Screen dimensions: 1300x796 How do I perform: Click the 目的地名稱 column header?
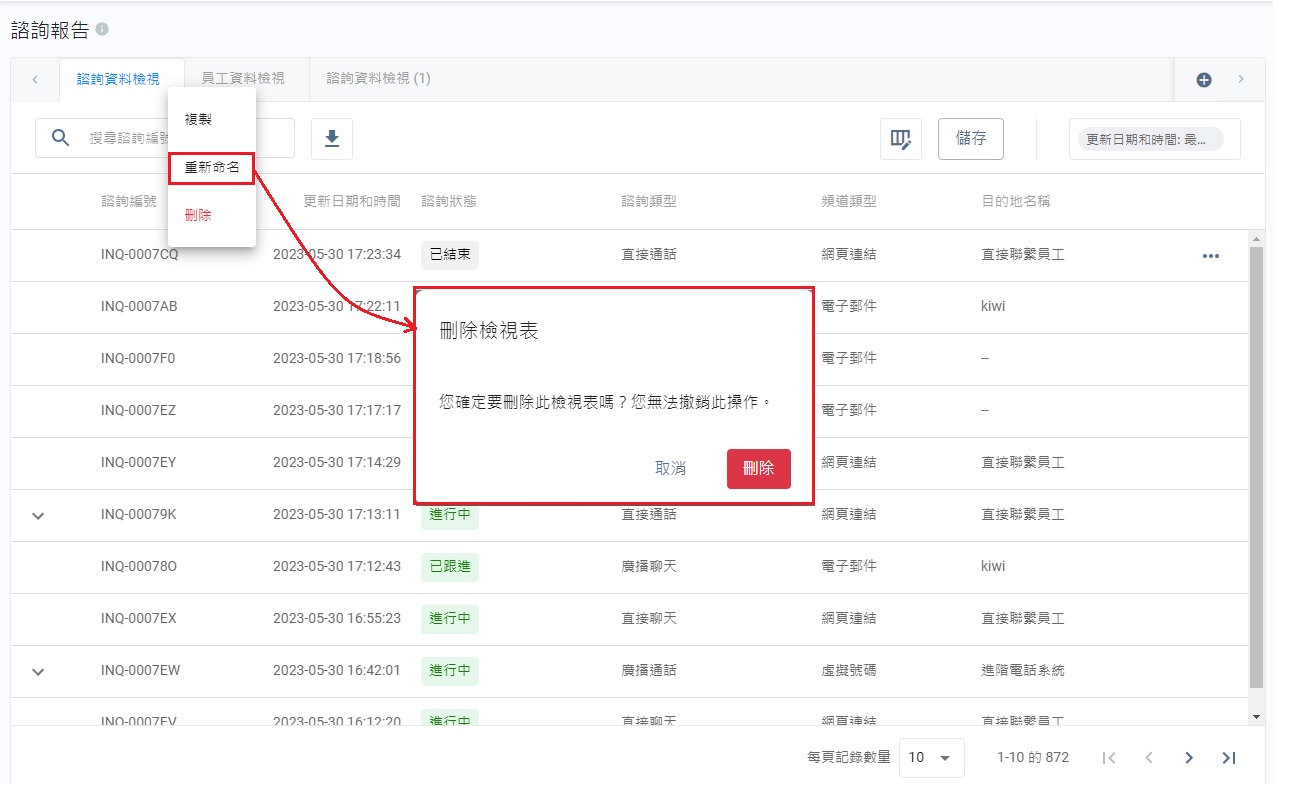point(1016,201)
